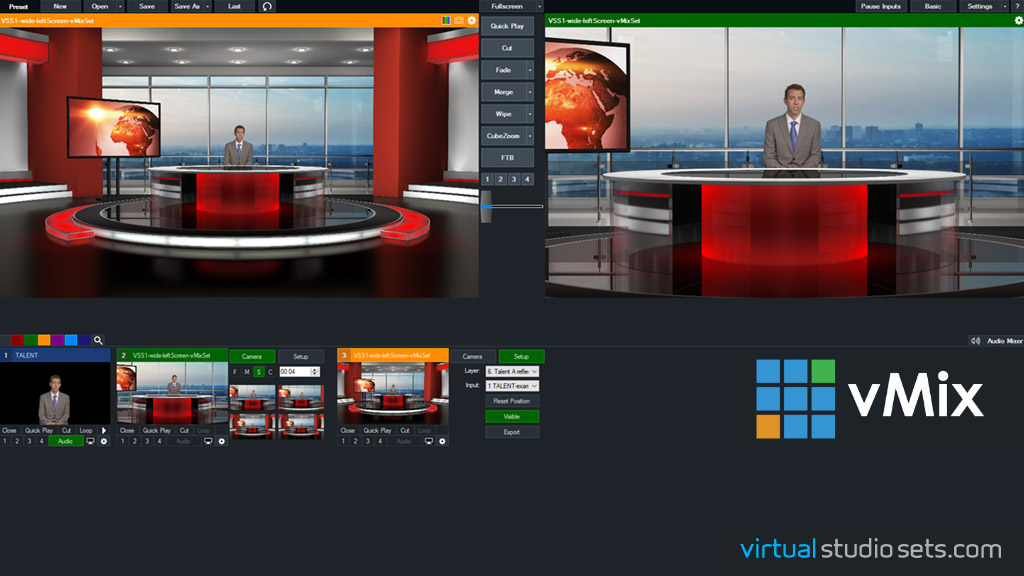The image size is (1024, 576).
Task: Expand the Settings dropdown arrow
Action: tap(1005, 7)
